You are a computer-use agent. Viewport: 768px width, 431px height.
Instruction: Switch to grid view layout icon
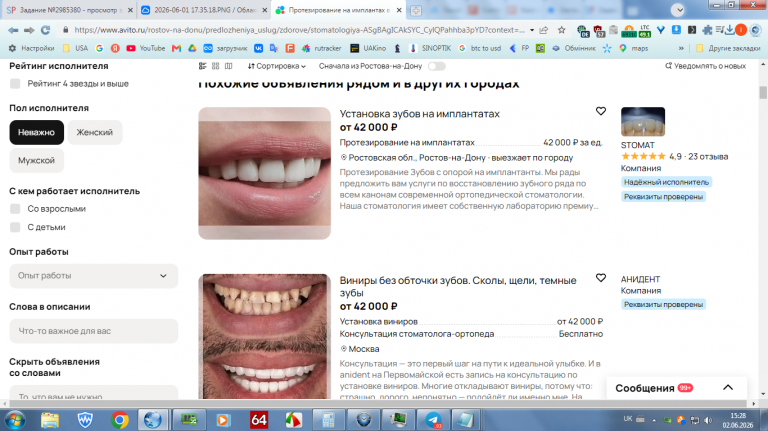click(216, 66)
